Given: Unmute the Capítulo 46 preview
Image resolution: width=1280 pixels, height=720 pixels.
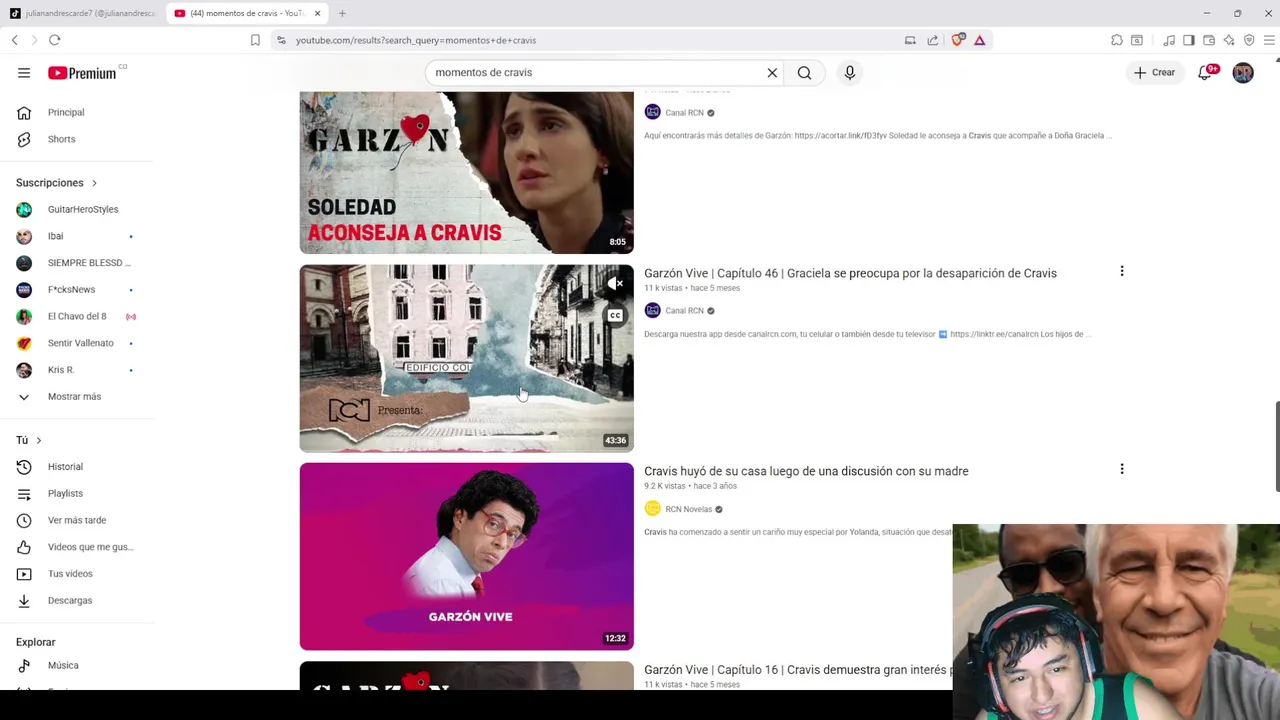Looking at the screenshot, I should pos(615,285).
